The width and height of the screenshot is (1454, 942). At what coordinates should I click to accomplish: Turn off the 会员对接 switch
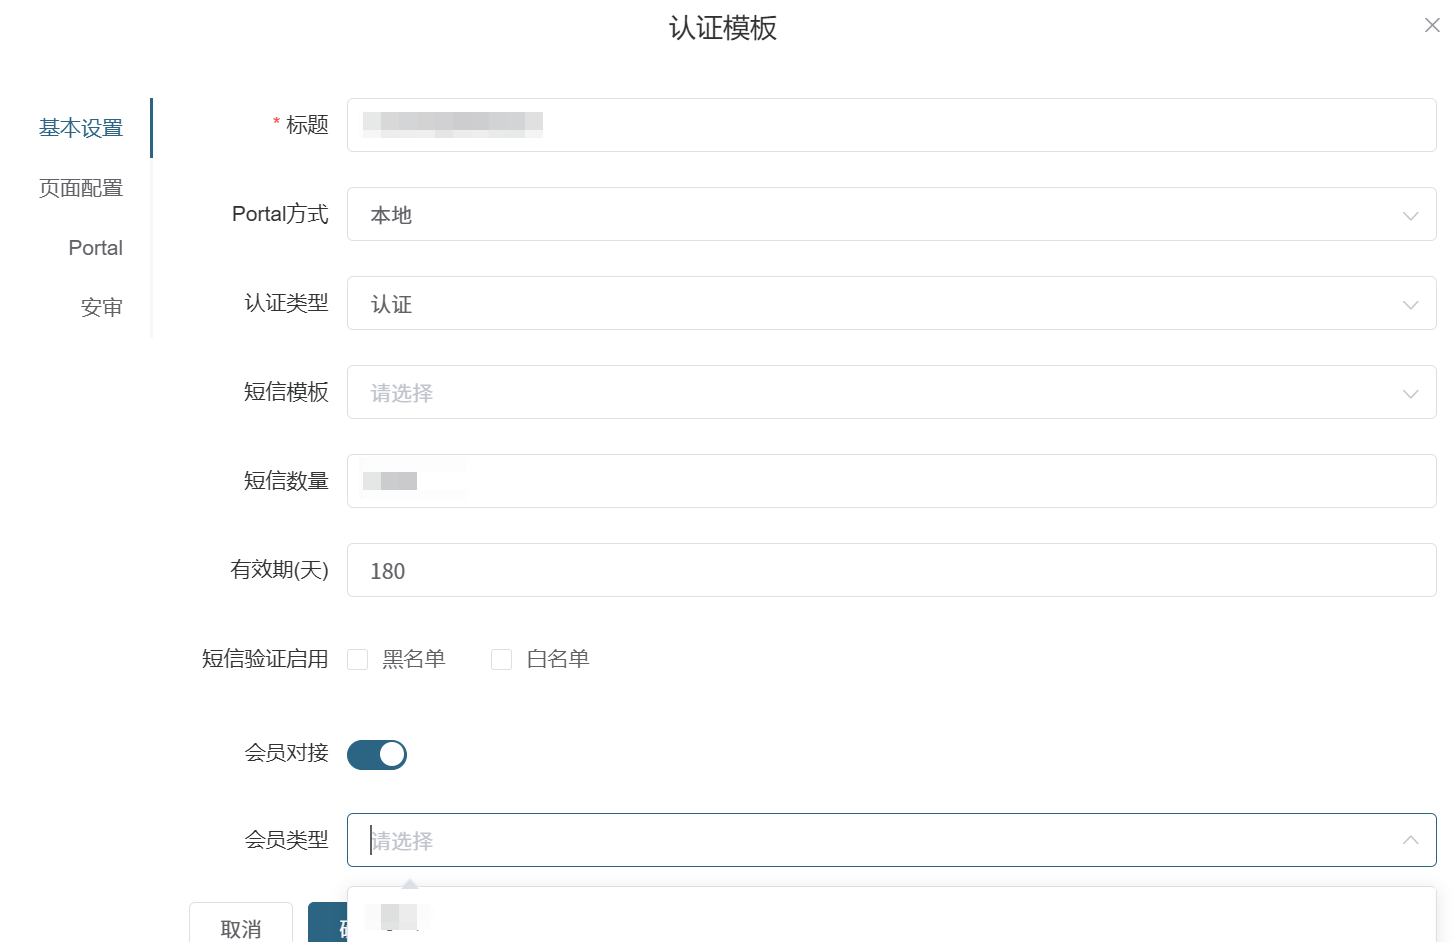click(377, 754)
